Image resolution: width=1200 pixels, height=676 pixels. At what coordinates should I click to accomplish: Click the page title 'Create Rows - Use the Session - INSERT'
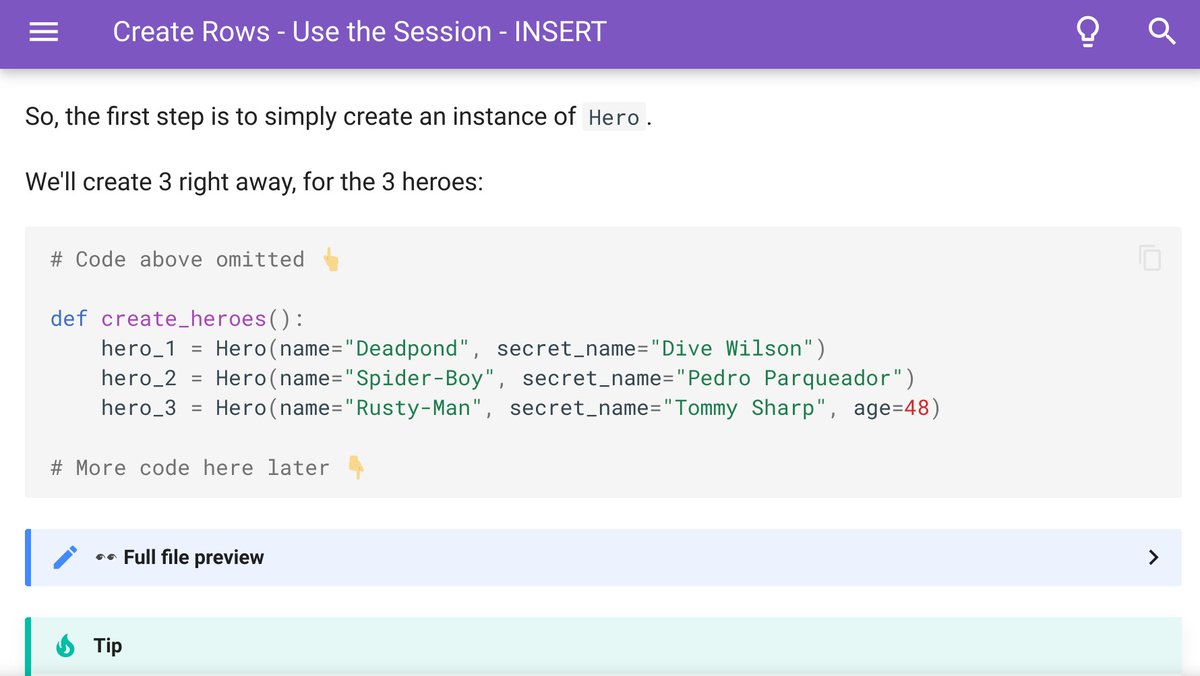360,32
